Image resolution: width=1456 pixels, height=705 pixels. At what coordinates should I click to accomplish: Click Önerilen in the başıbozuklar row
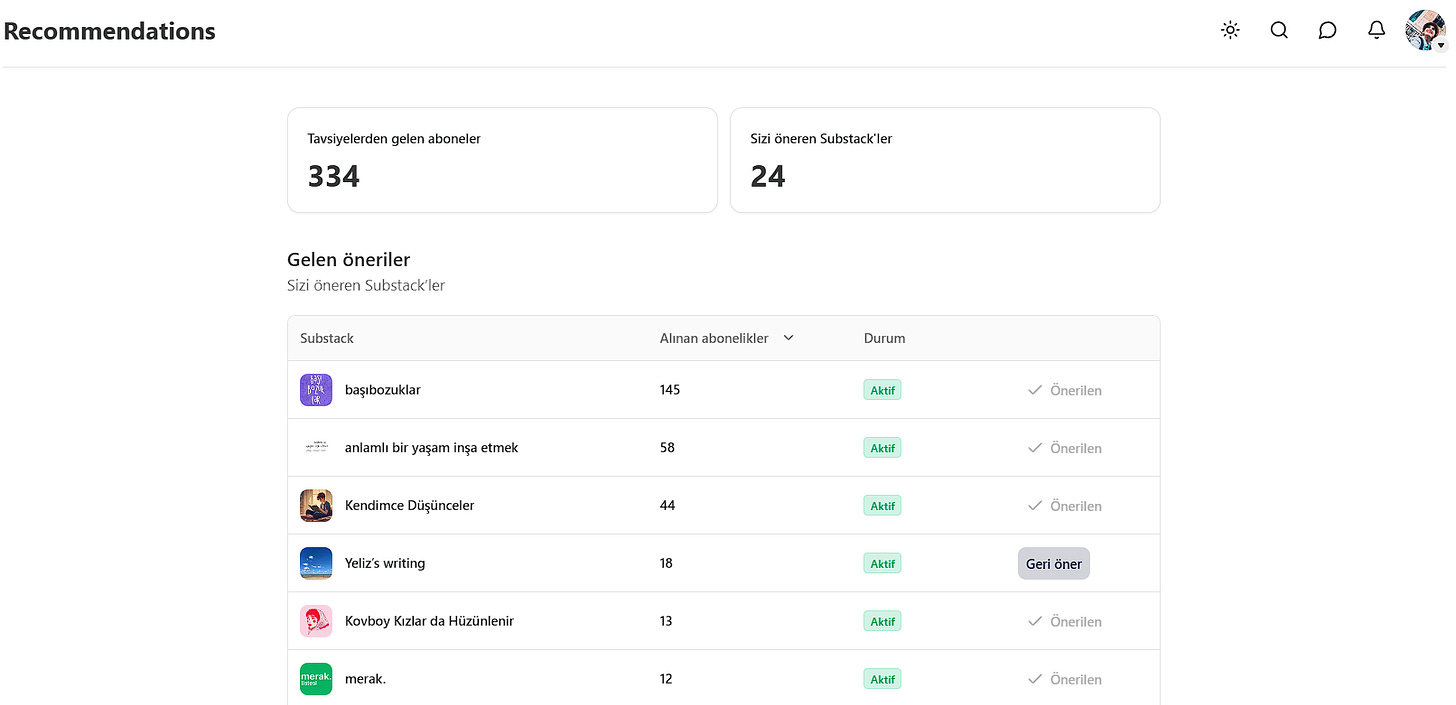(x=1065, y=390)
